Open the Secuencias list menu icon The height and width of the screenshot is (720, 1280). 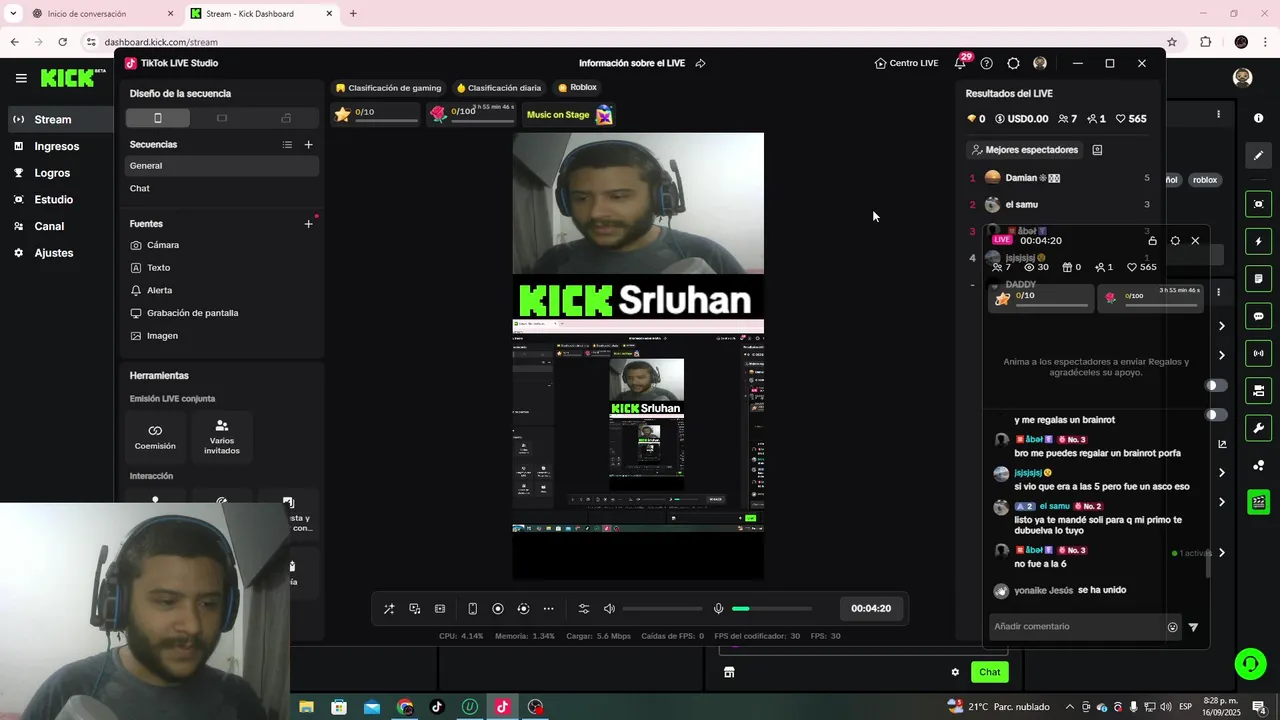tap(287, 145)
